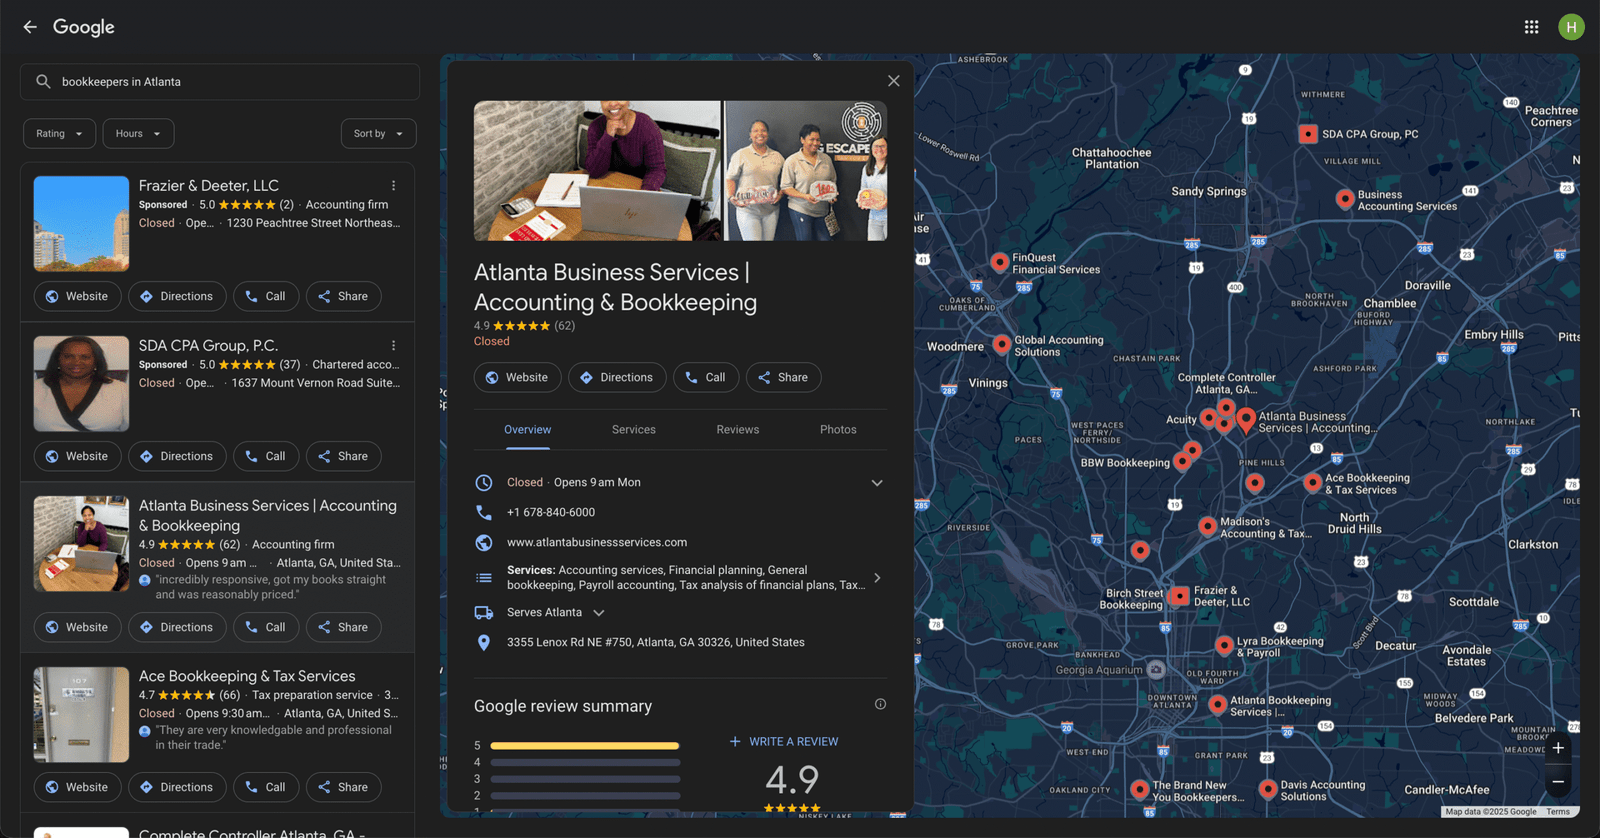1600x838 pixels.
Task: Go back using the arrow beside Google
Action: [30, 27]
